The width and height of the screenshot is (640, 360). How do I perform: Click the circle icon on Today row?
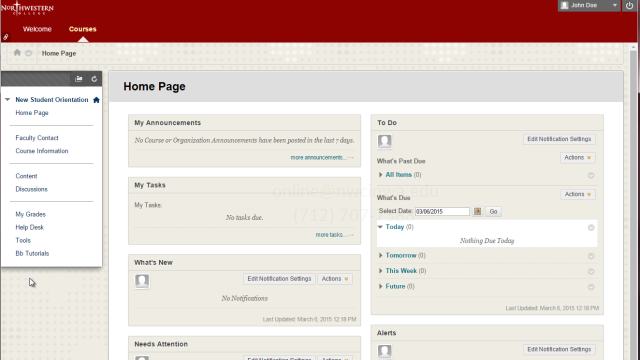[591, 228]
